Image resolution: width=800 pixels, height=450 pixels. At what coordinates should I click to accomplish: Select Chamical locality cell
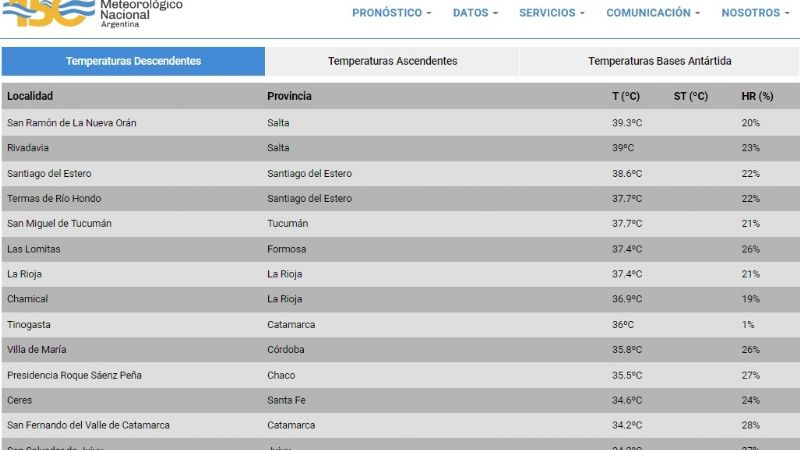click(x=28, y=299)
